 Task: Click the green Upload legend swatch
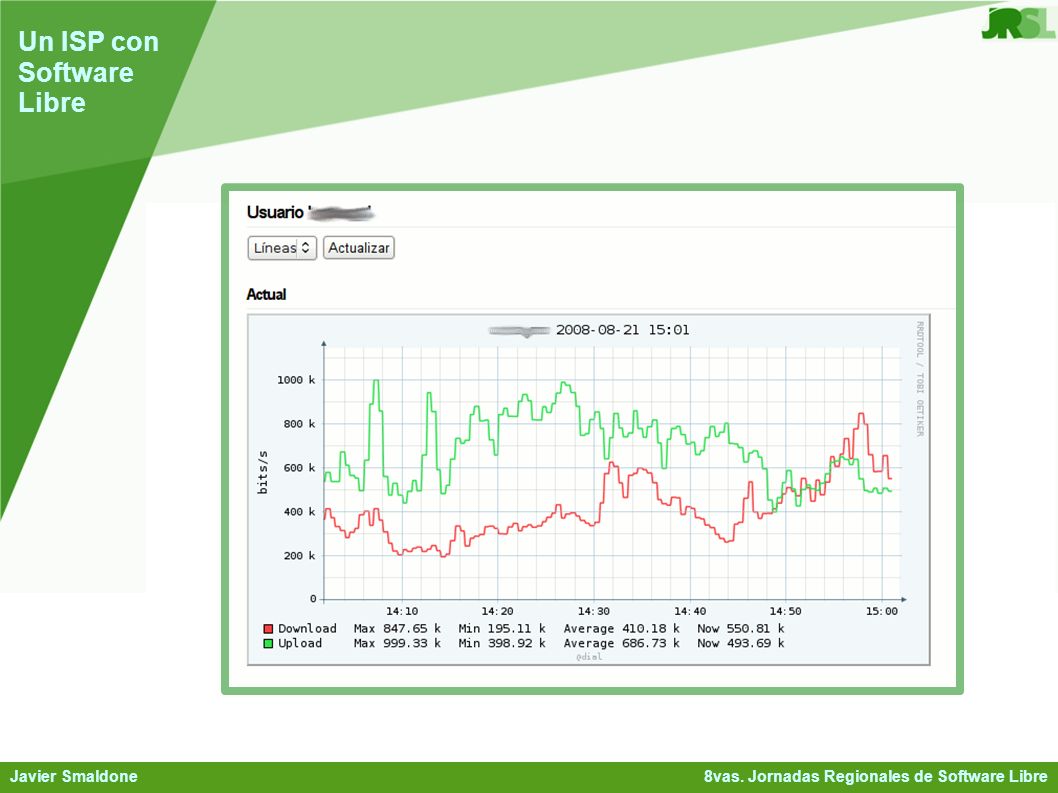pos(268,644)
